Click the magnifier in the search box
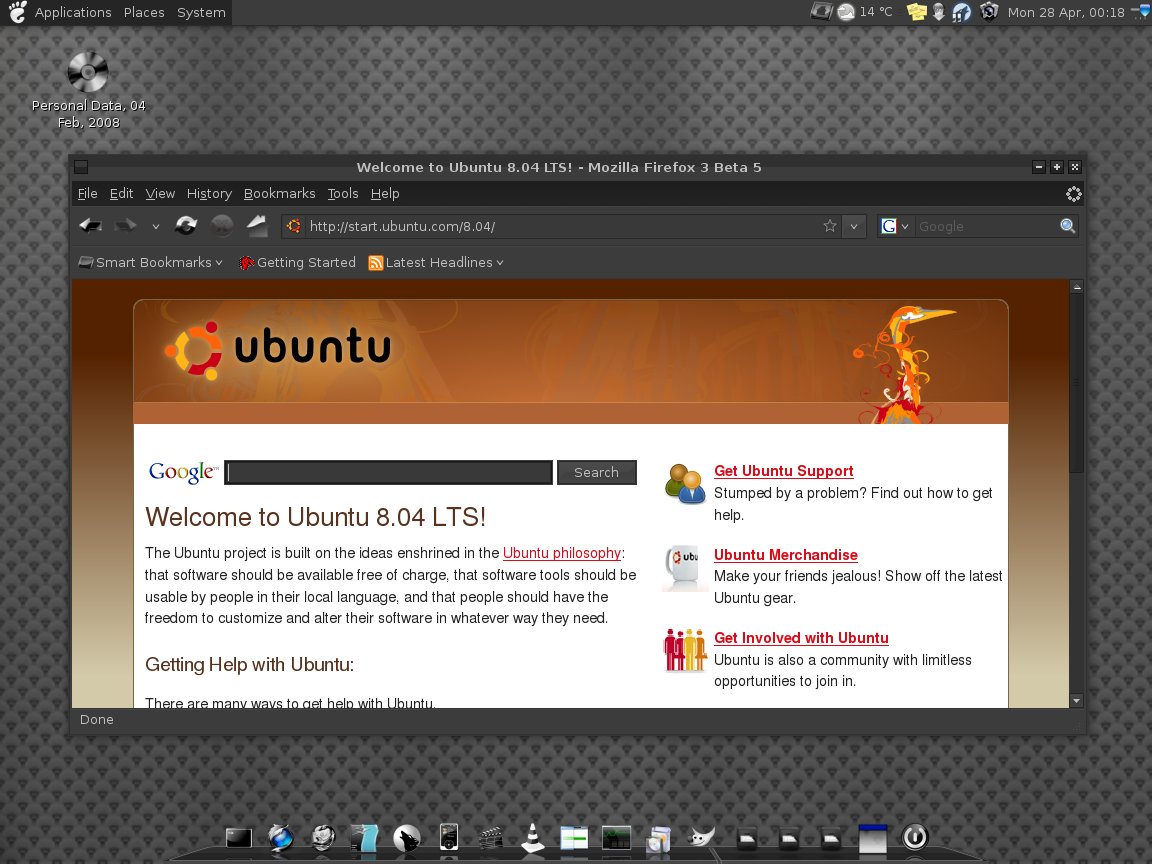Viewport: 1152px width, 864px height. pos(1068,226)
